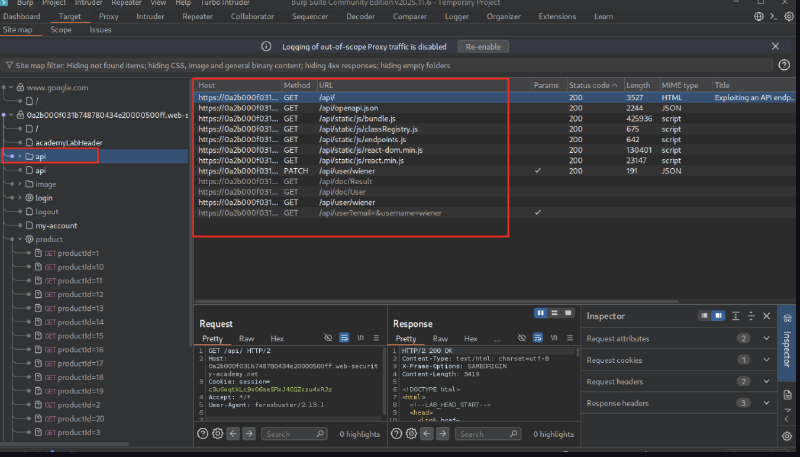The image size is (800, 457).
Task: Open Response panel hamburger menu
Action: [x=570, y=338]
